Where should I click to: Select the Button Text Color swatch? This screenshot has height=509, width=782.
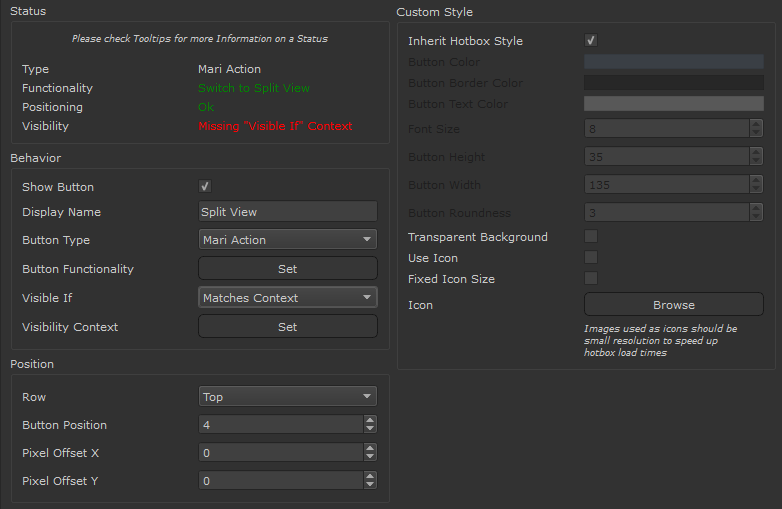pyautogui.click(x=673, y=104)
